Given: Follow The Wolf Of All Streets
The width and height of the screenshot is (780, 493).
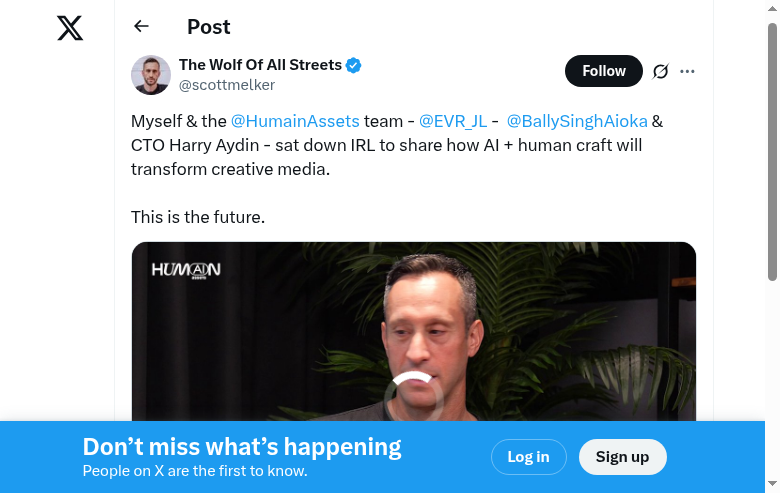Looking at the screenshot, I should click(x=603, y=71).
